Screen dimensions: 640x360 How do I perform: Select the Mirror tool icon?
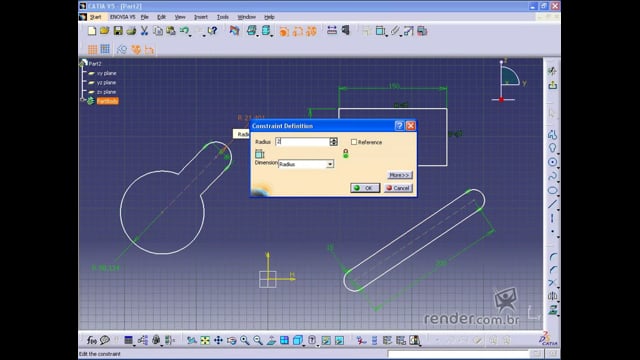[553, 296]
